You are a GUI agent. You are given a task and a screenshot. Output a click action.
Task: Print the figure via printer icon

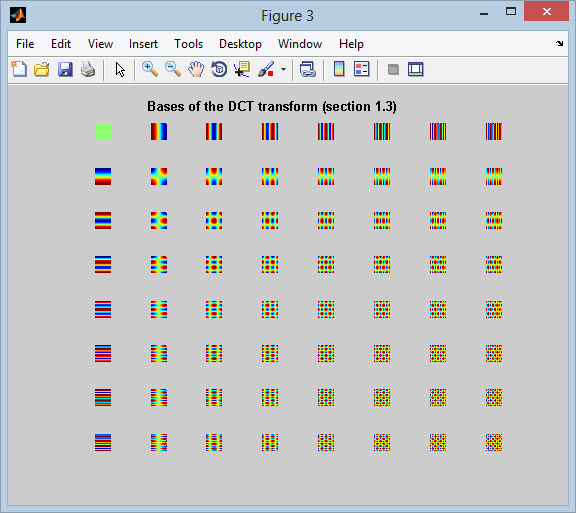click(x=88, y=69)
